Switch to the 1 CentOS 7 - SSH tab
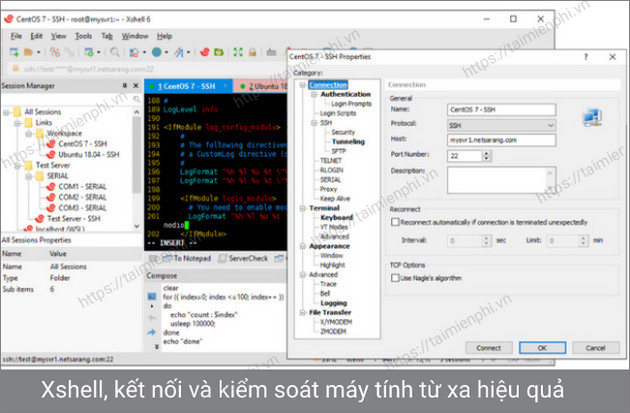The width and height of the screenshot is (630, 413). coord(188,86)
